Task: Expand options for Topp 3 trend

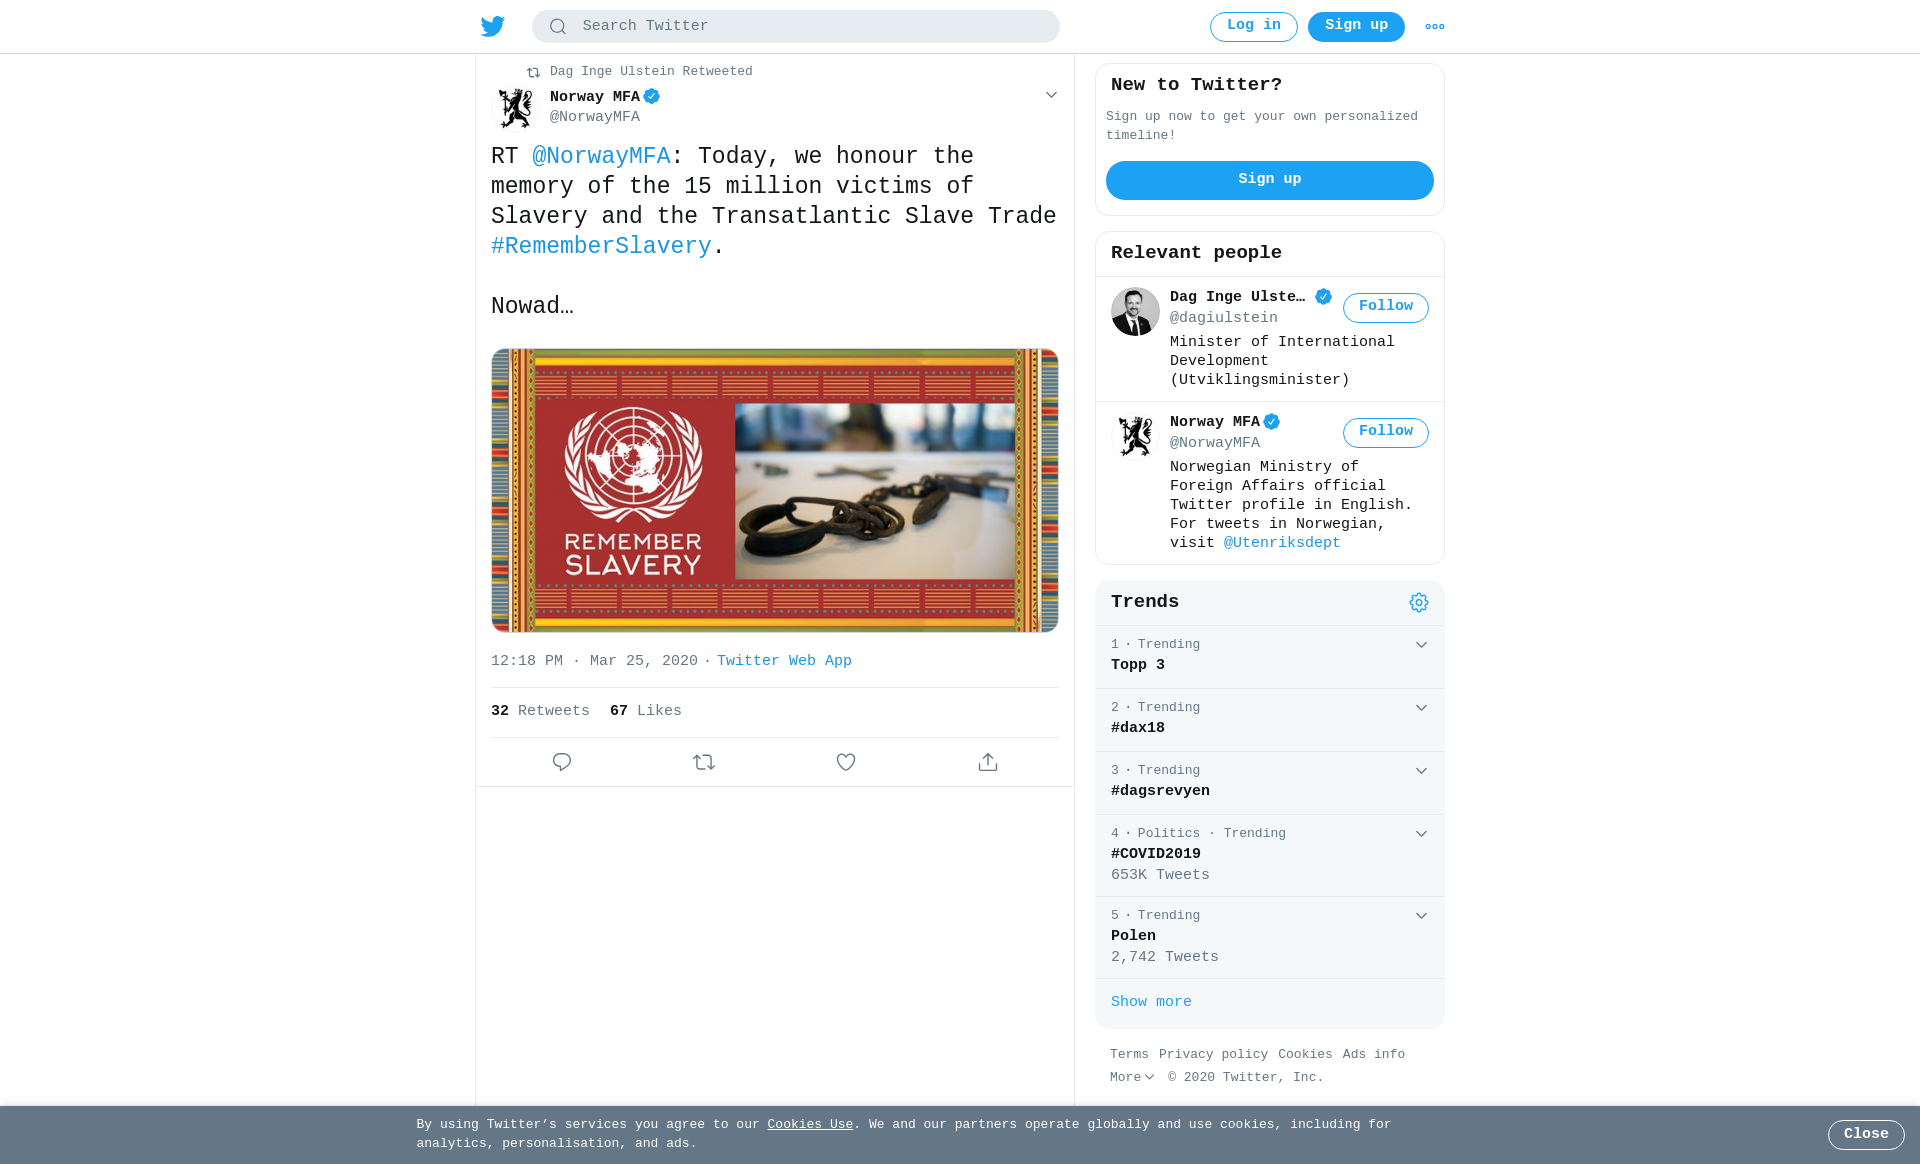Action: point(1421,645)
